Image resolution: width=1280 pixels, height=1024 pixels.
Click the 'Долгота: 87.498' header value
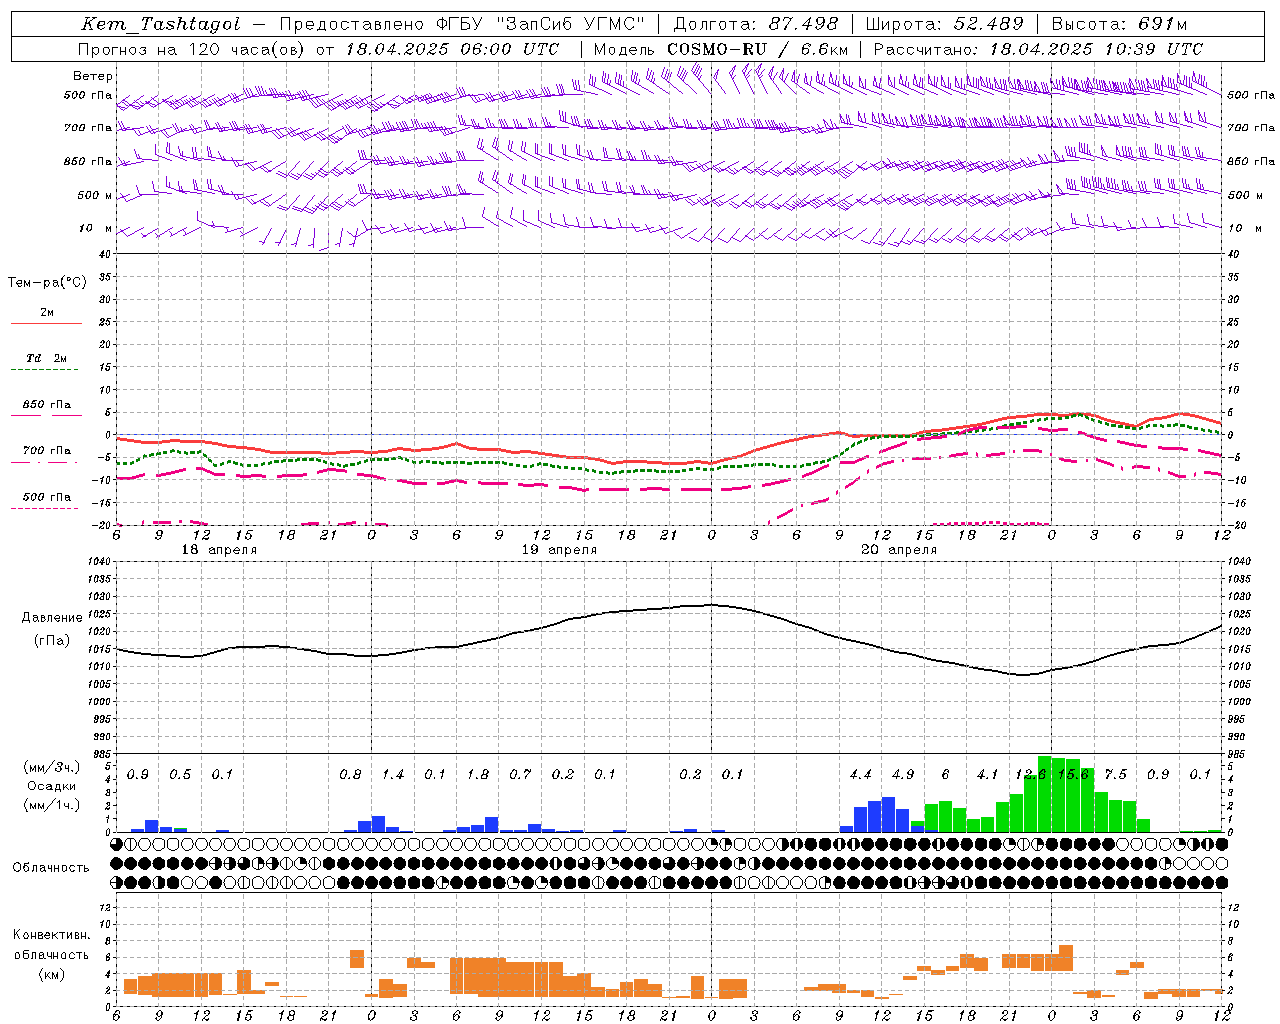[756, 25]
